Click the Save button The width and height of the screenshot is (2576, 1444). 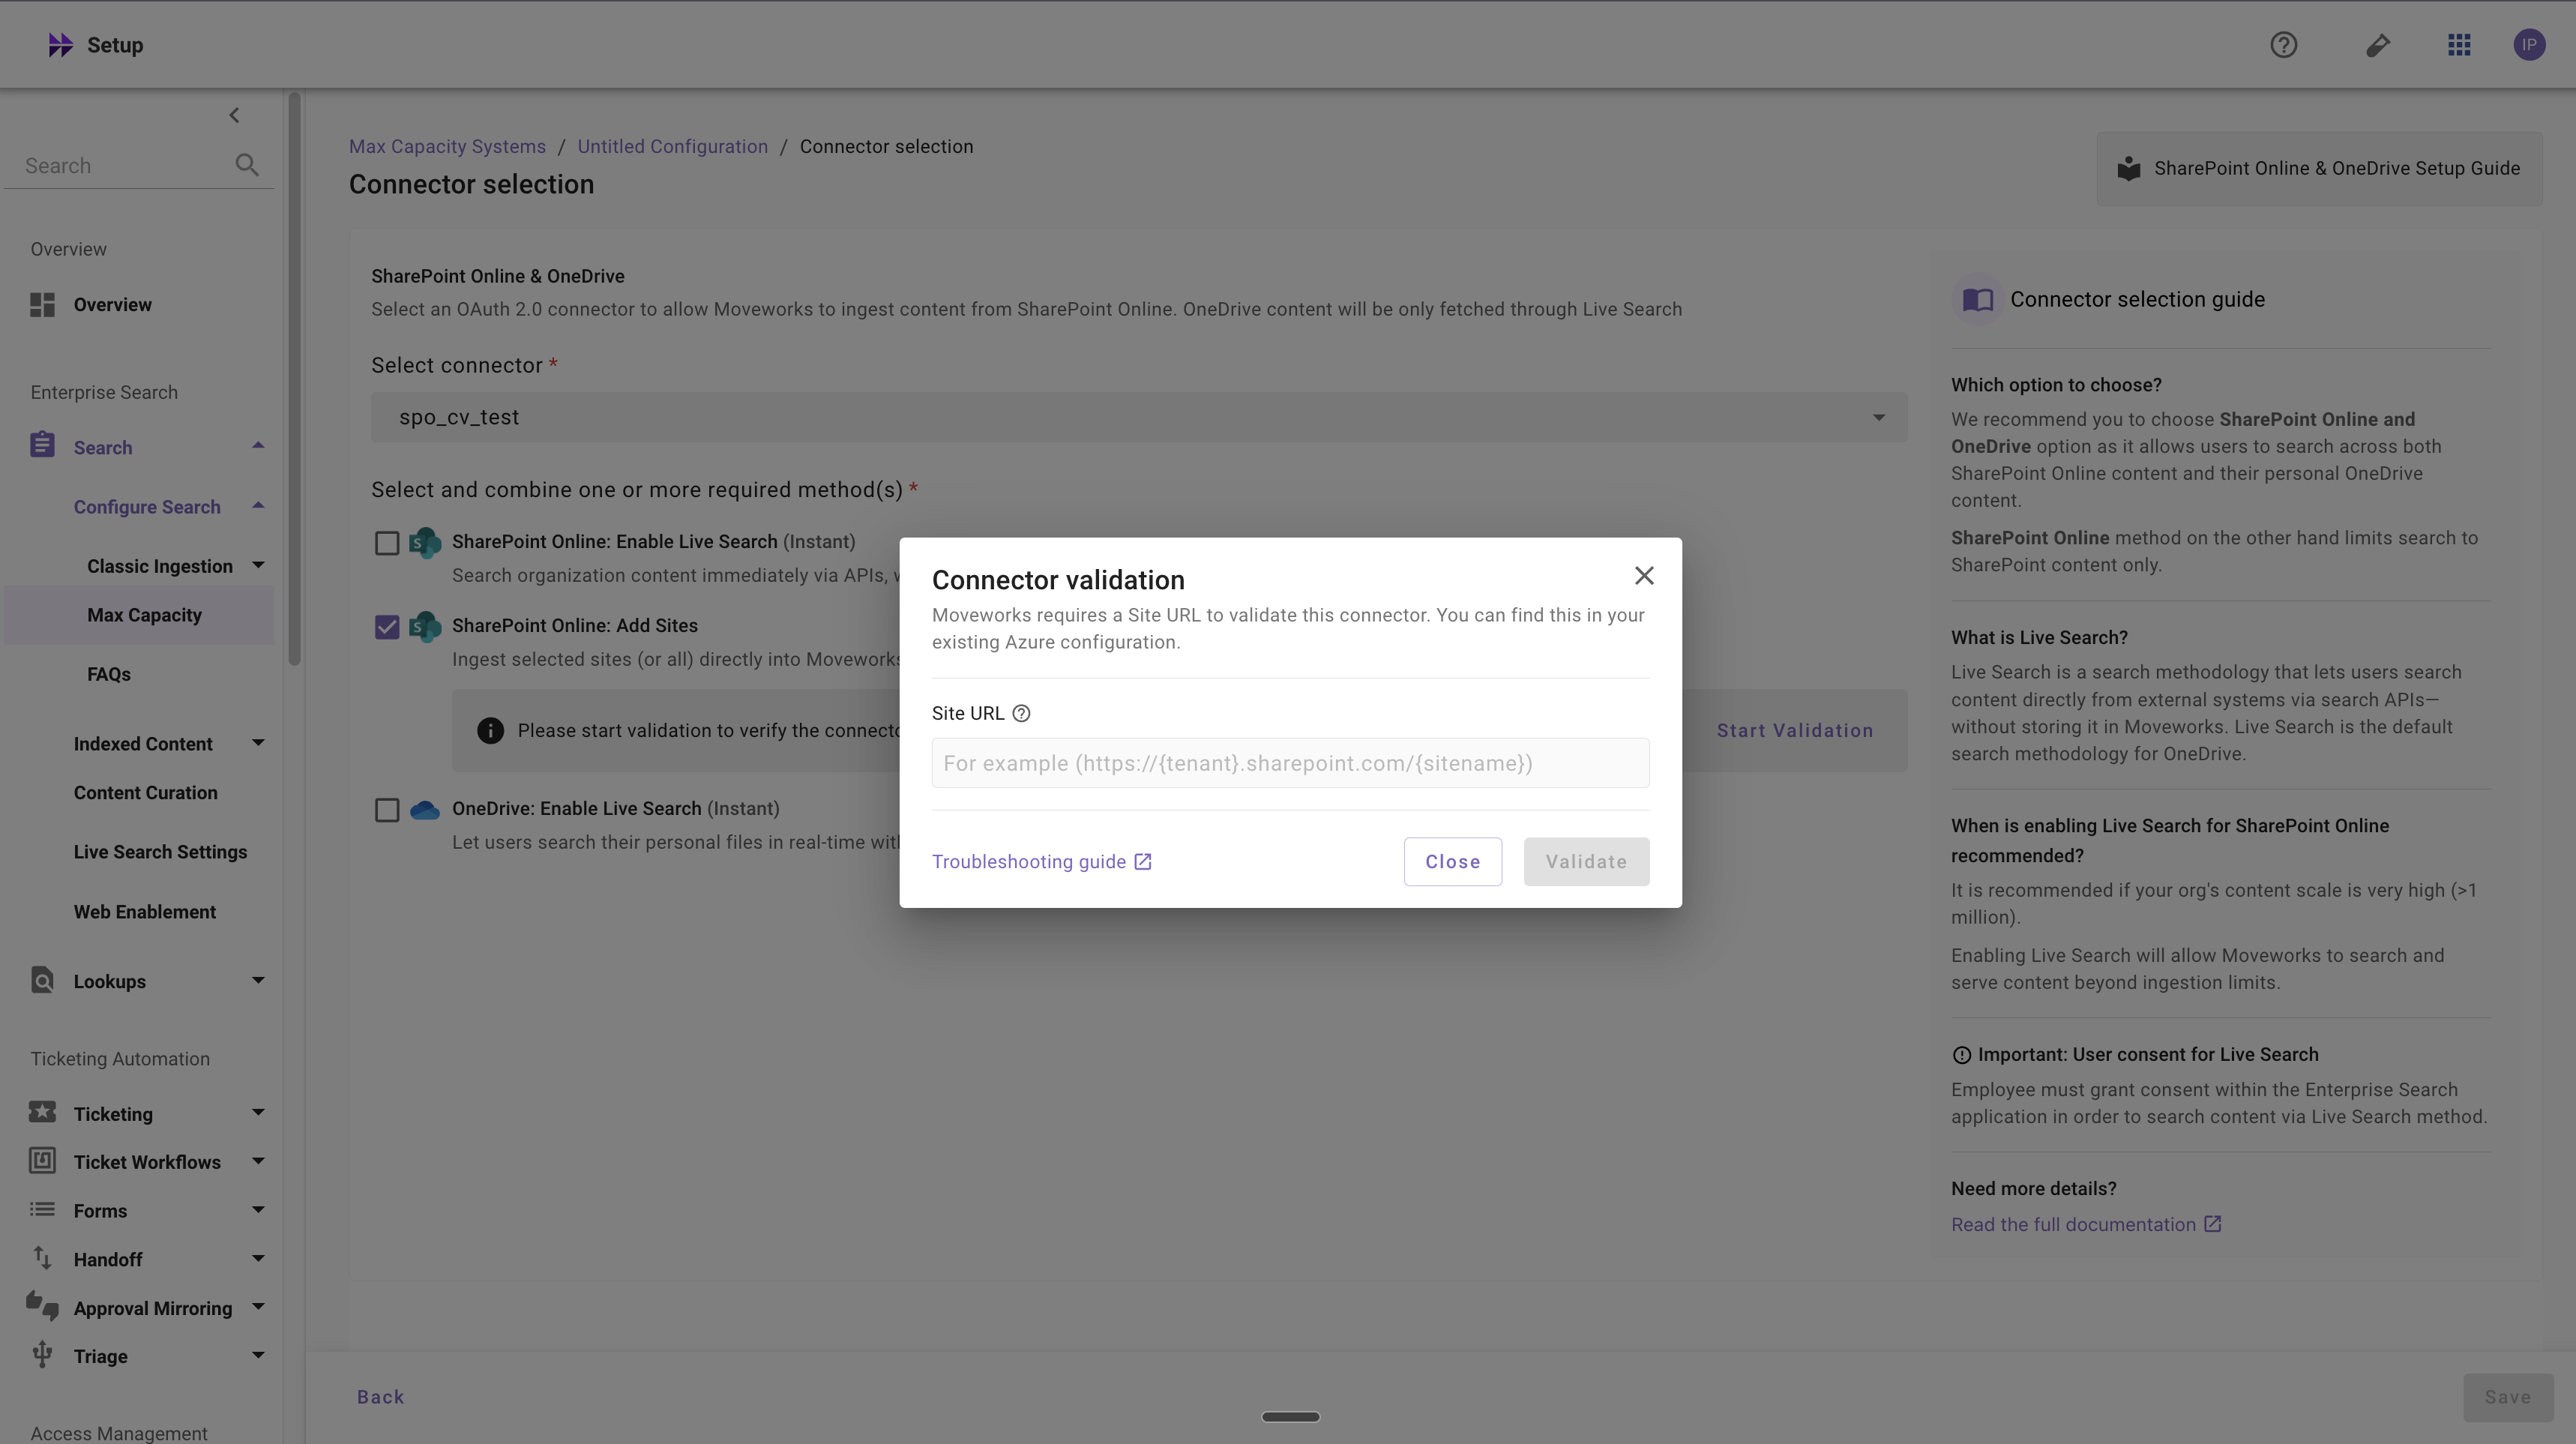2507,1397
